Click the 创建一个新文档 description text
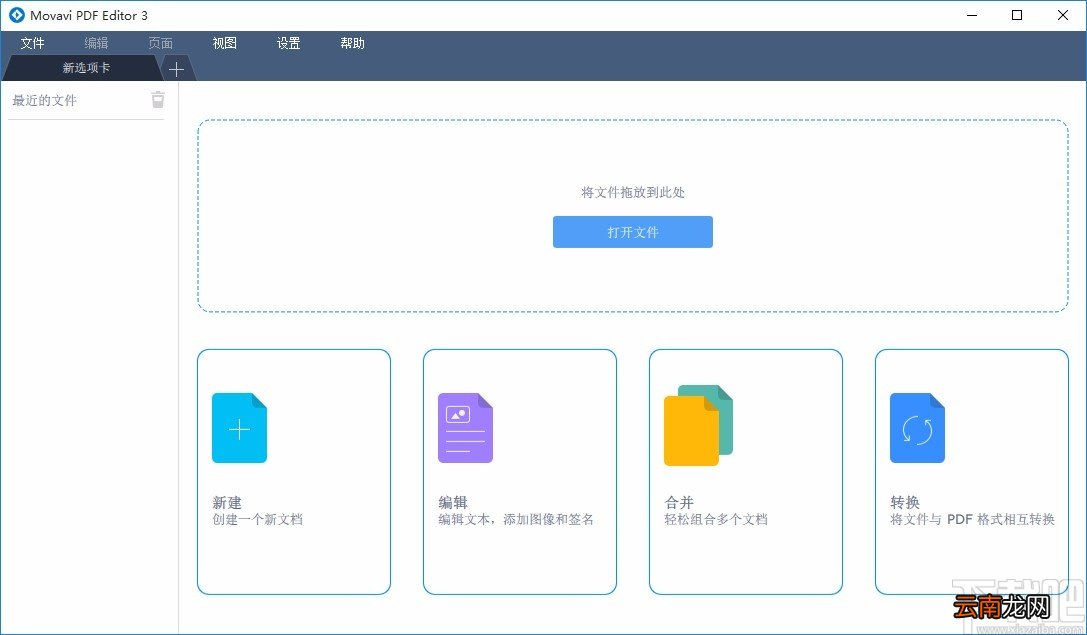 coord(257,519)
